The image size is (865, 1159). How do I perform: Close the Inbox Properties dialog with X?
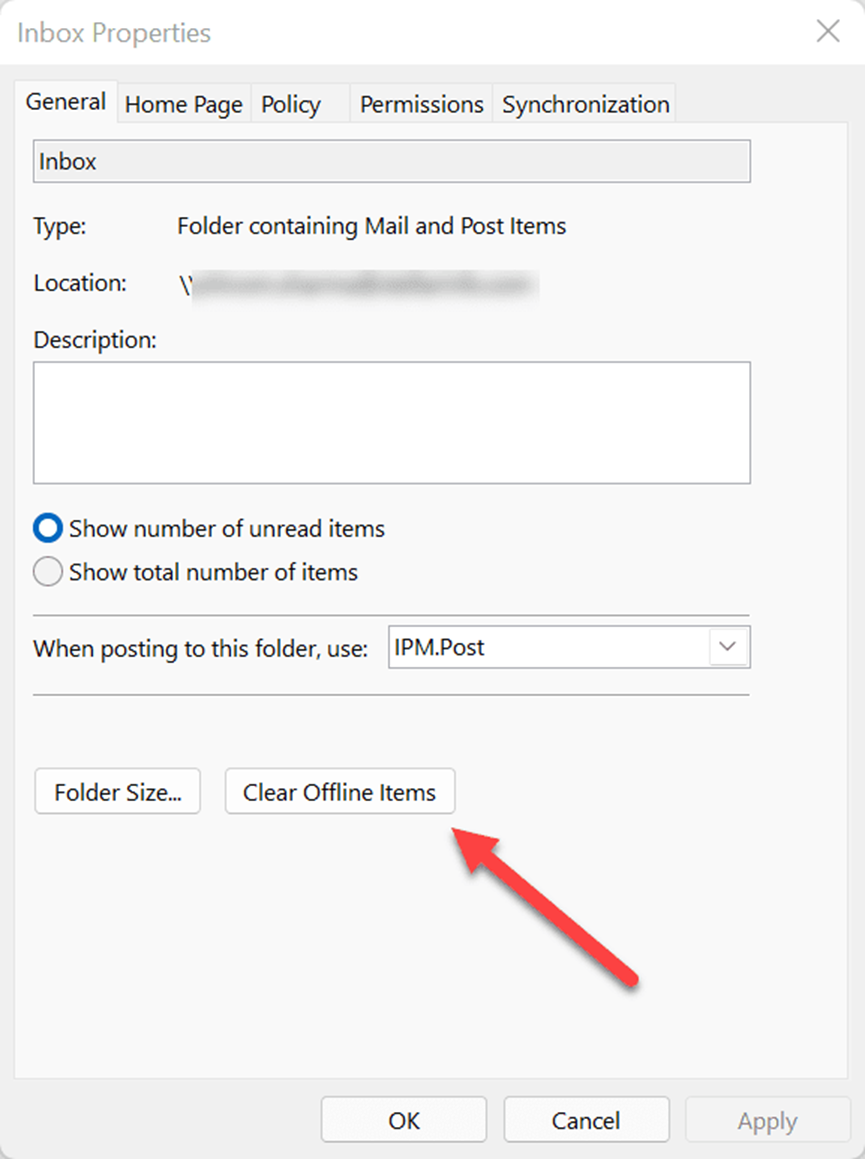[827, 31]
